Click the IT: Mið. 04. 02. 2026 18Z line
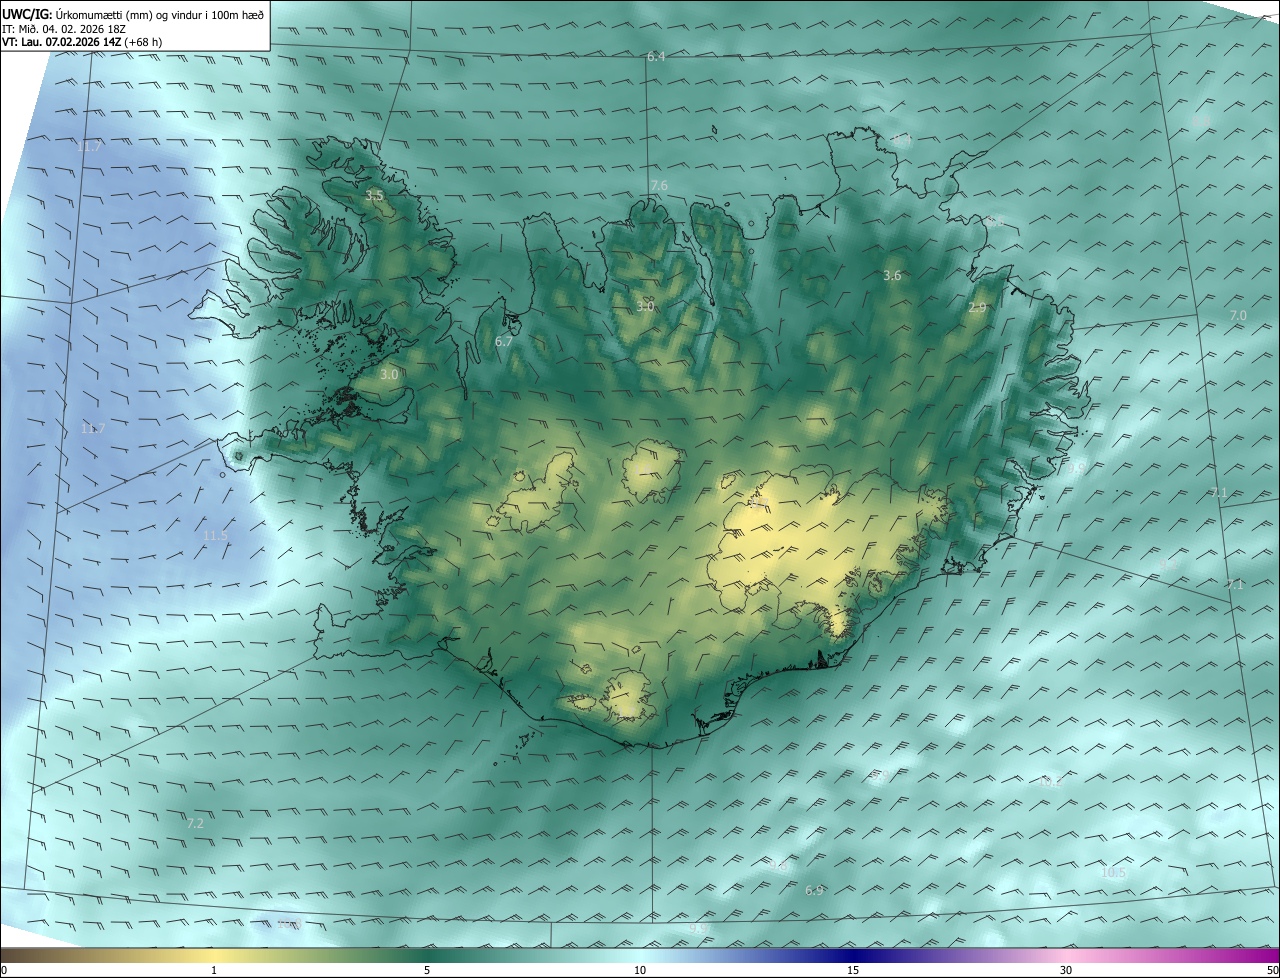 [x=64, y=29]
